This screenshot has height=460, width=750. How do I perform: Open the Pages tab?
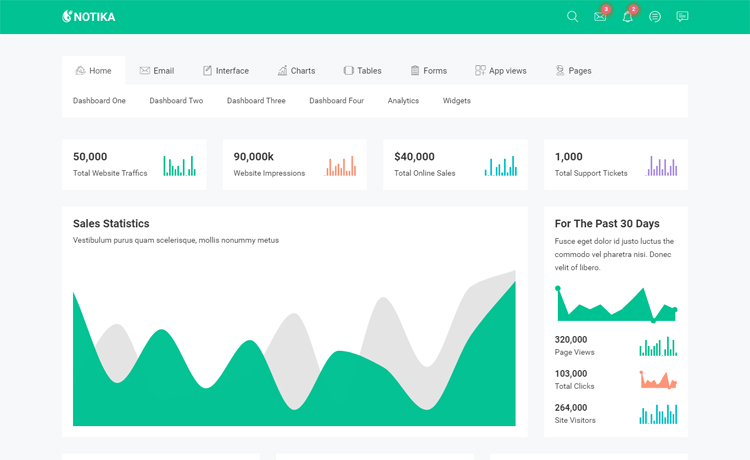[573, 71]
